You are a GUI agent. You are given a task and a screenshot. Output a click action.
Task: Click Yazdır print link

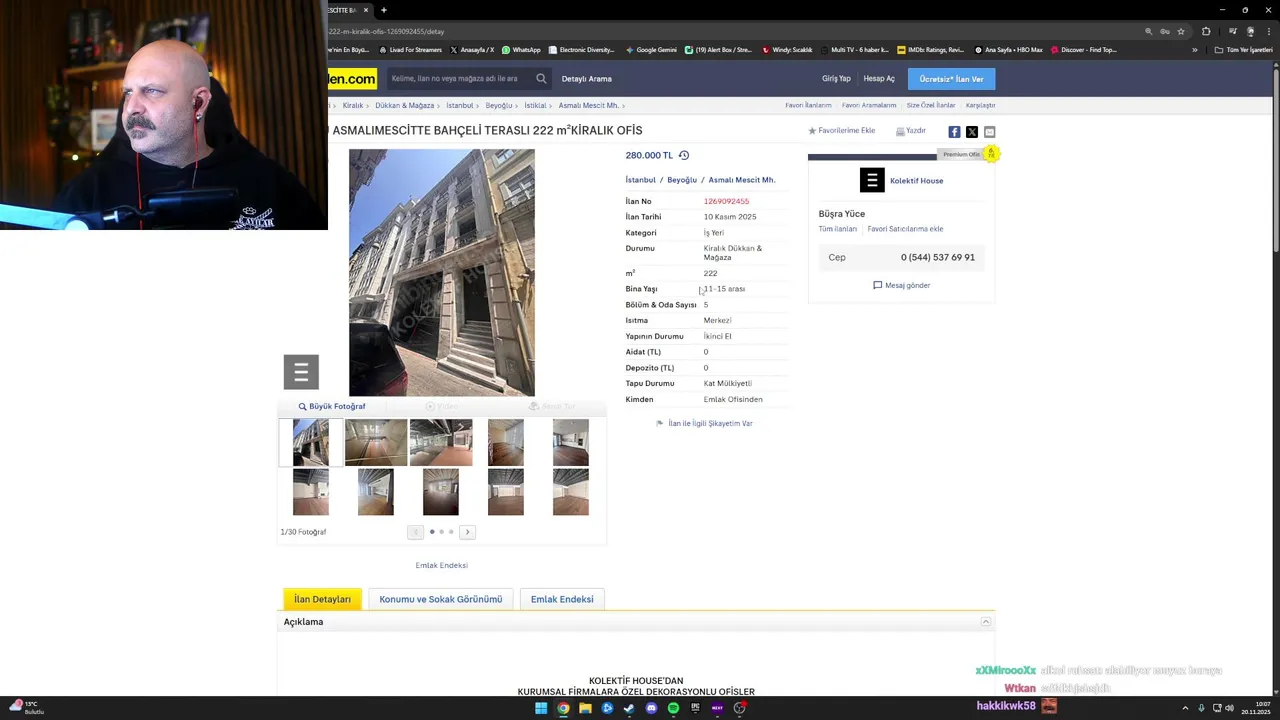(x=911, y=131)
